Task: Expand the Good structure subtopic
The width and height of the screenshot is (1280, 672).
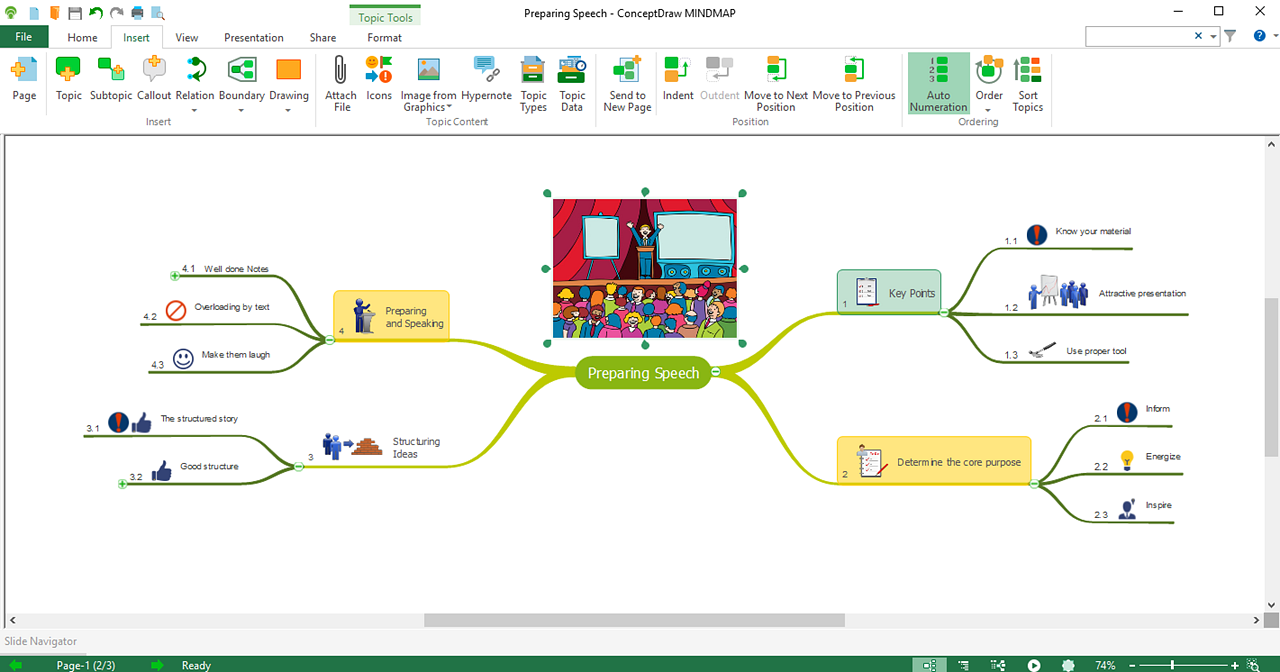Action: [x=122, y=484]
